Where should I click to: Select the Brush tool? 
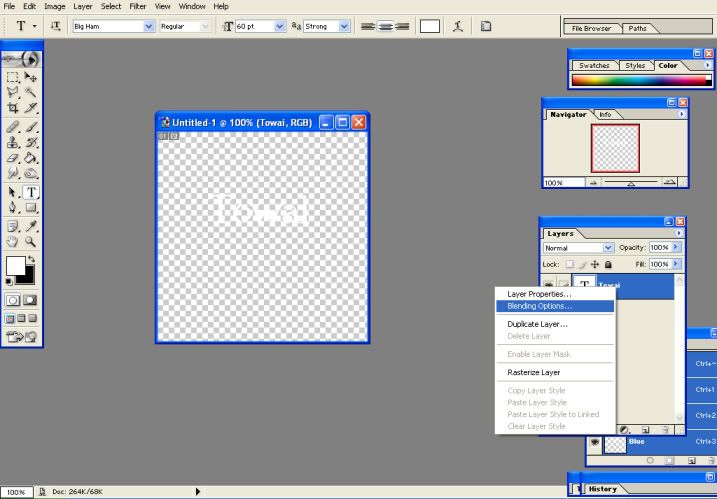click(31, 127)
